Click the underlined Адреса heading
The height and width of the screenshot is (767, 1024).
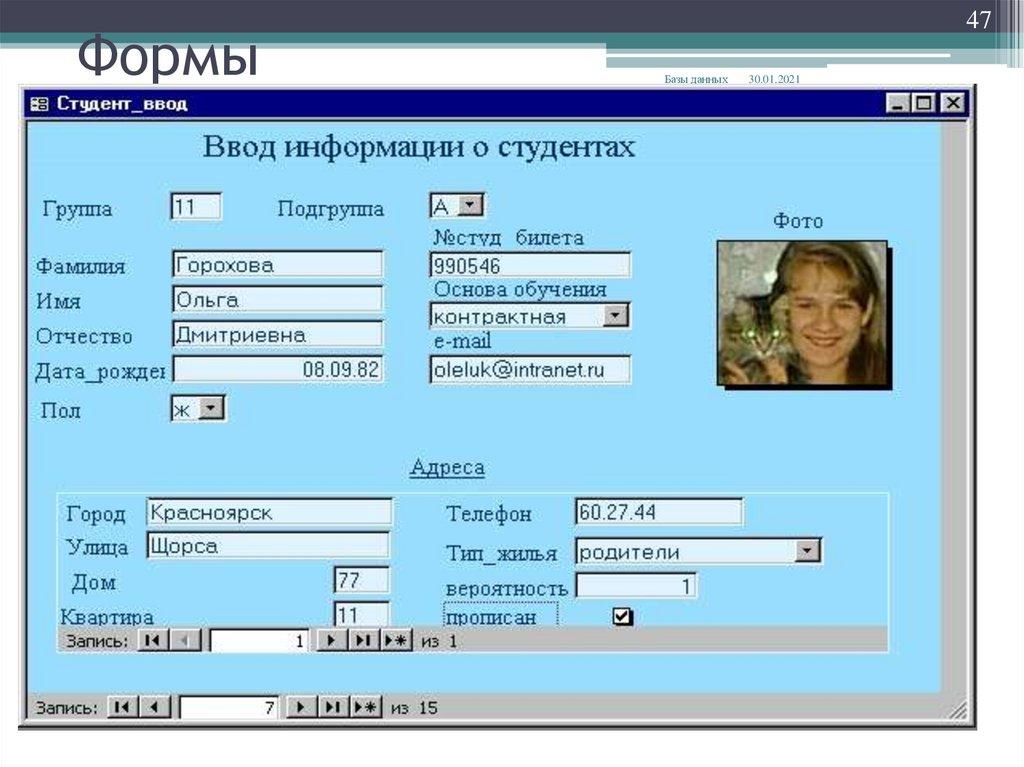pos(447,466)
